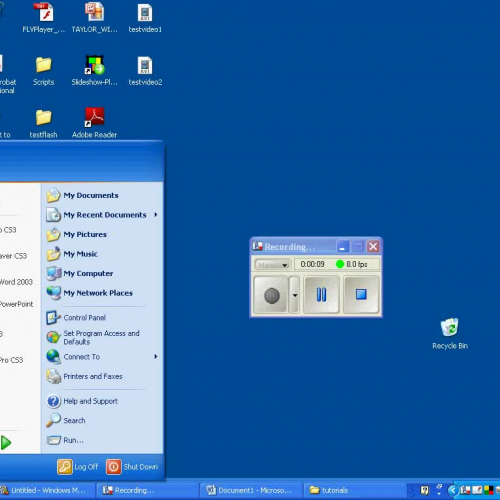Select the Adobe Reader desktop shortcut
The height and width of the screenshot is (500, 500).
pyautogui.click(x=94, y=123)
